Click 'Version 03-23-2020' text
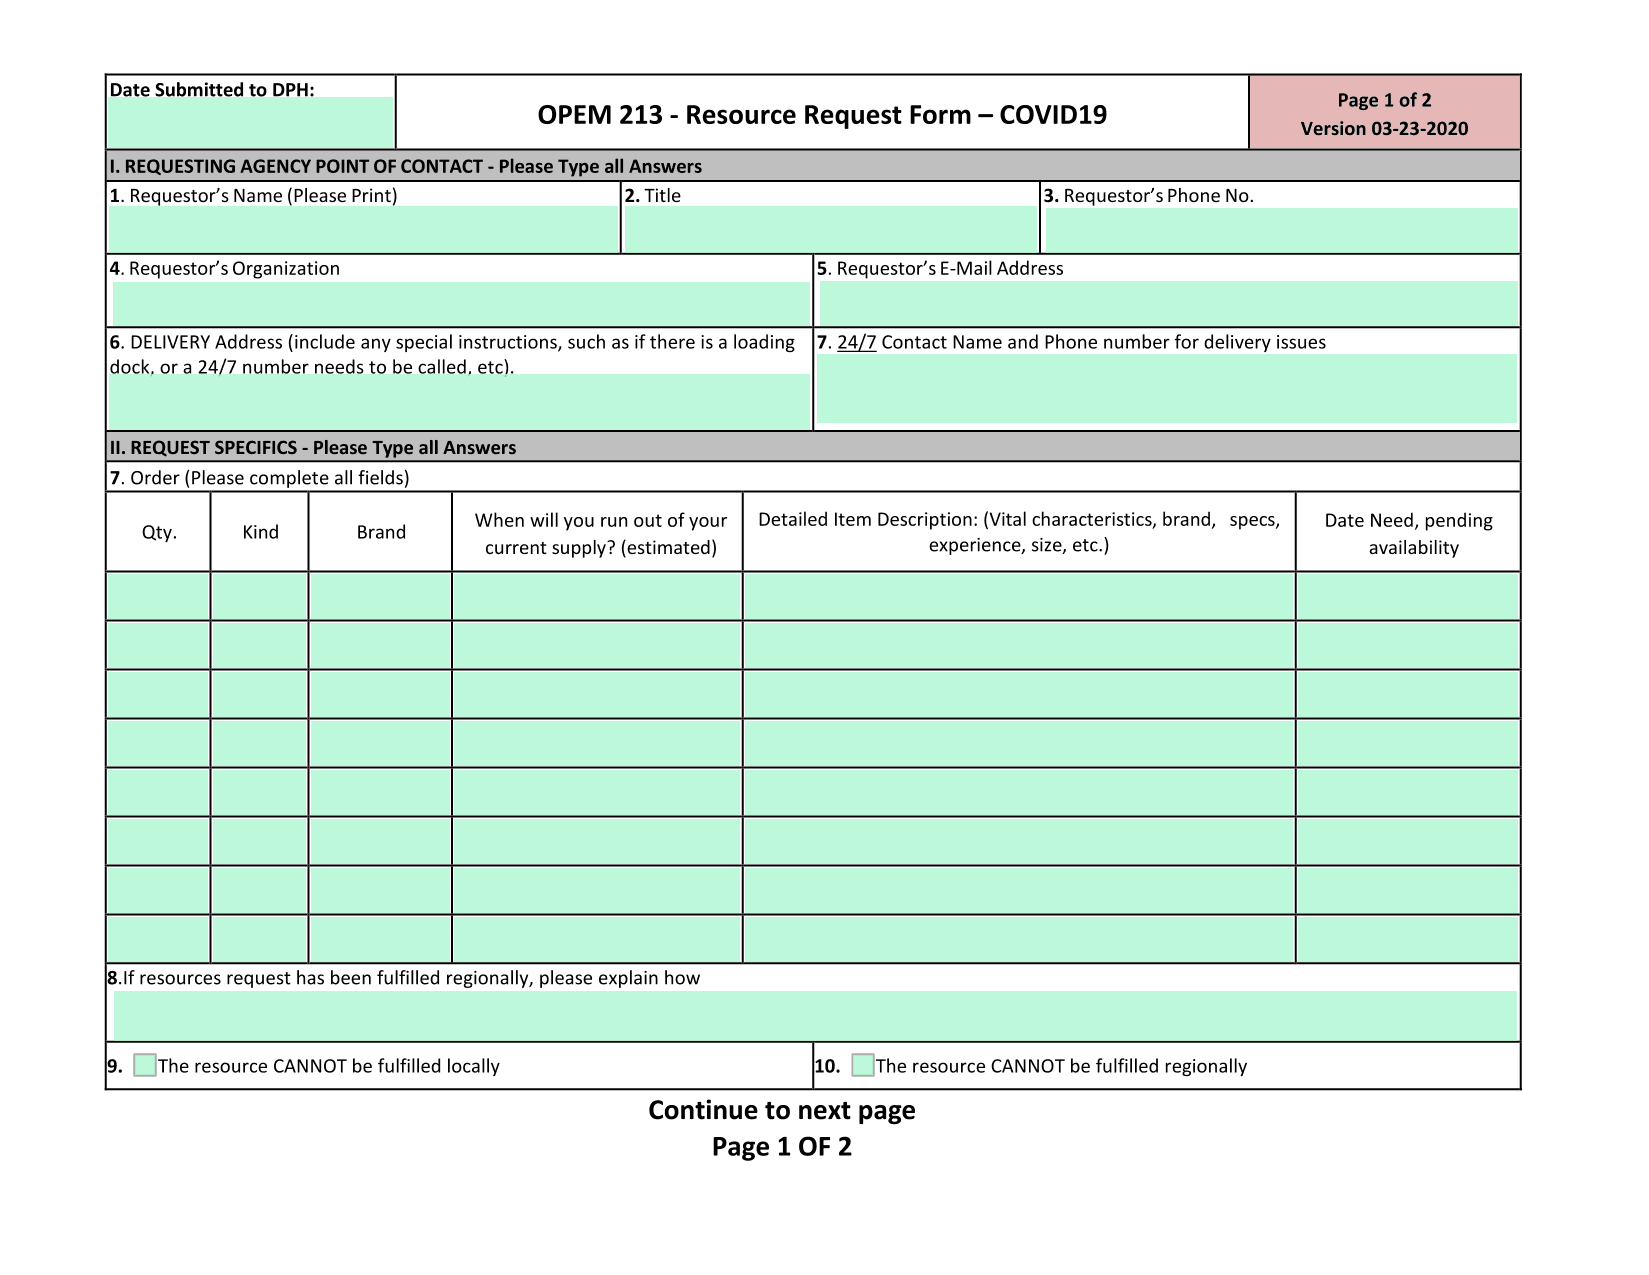The image size is (1649, 1275). click(1384, 128)
